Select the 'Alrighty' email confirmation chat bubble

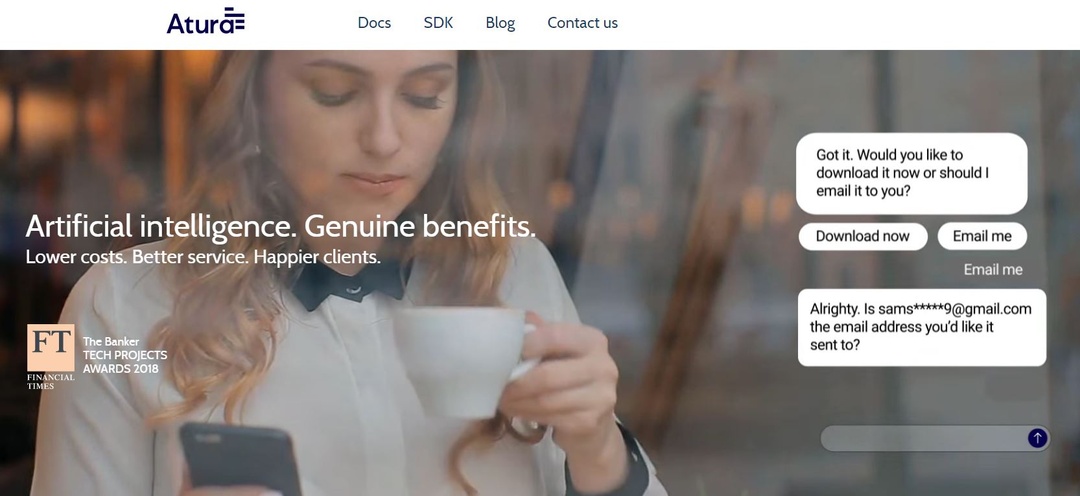(x=922, y=327)
